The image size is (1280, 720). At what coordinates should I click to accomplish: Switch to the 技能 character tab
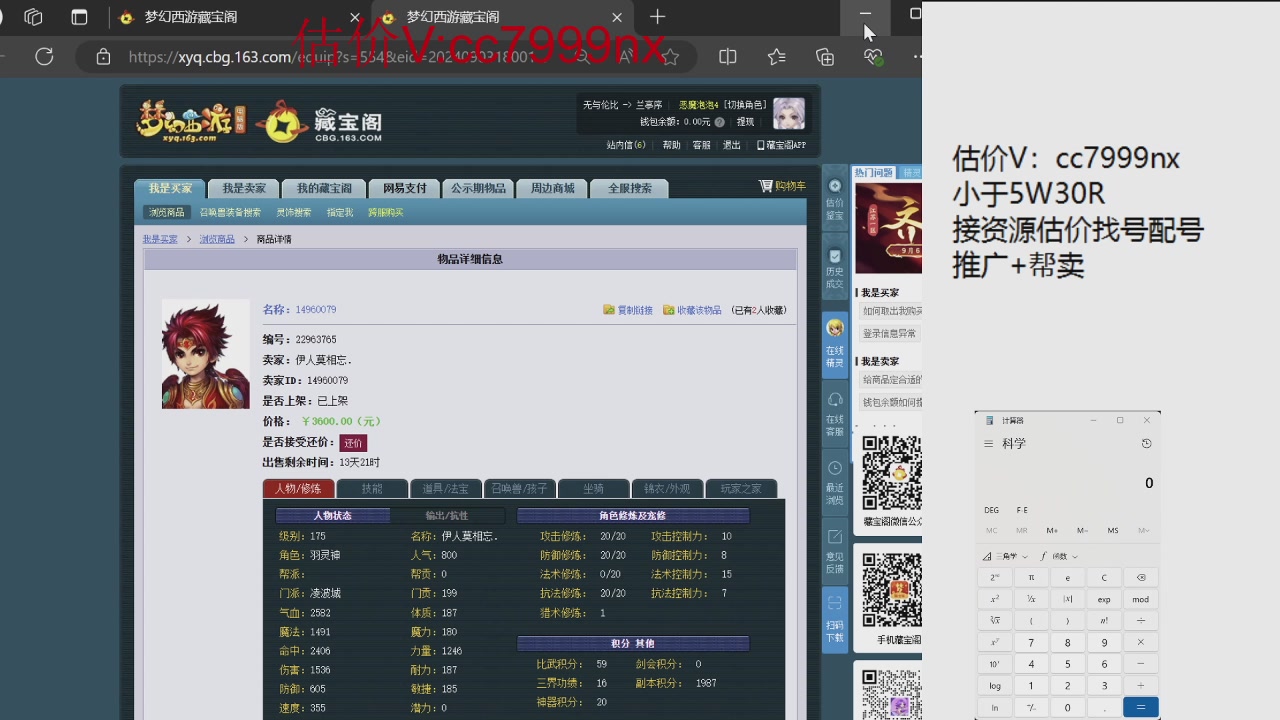(x=372, y=489)
